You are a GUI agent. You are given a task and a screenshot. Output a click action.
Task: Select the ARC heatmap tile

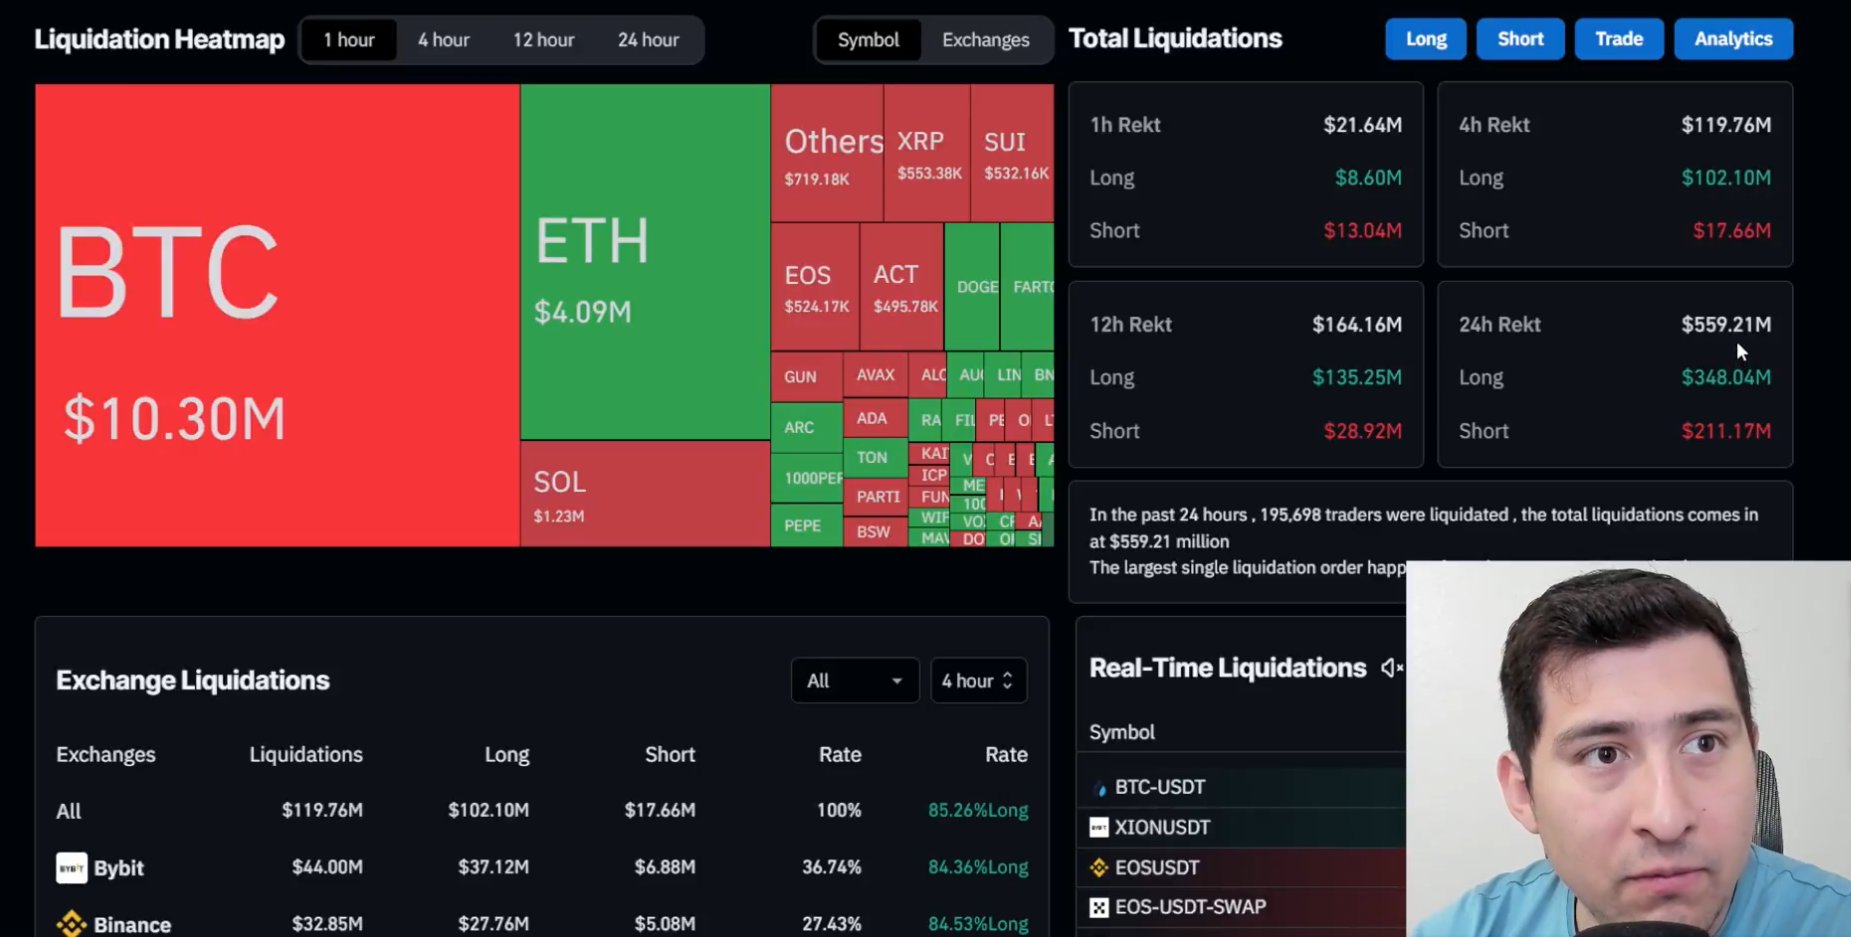pos(806,427)
